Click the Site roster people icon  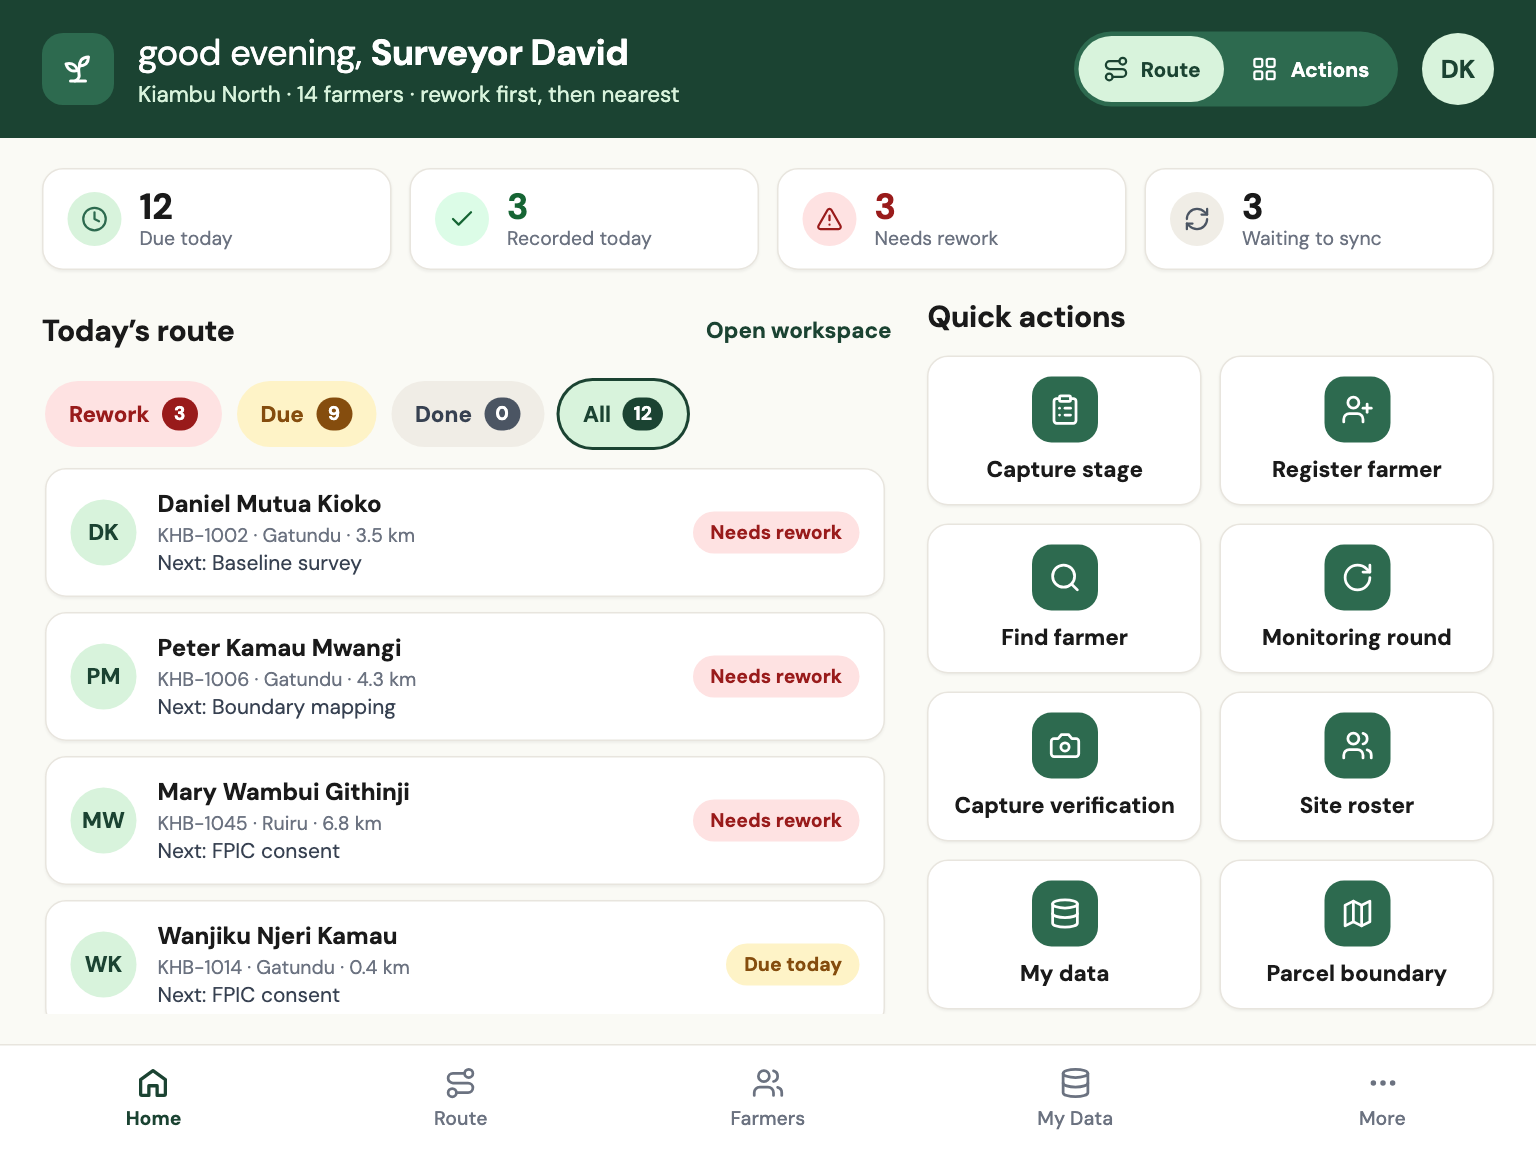coord(1357,745)
